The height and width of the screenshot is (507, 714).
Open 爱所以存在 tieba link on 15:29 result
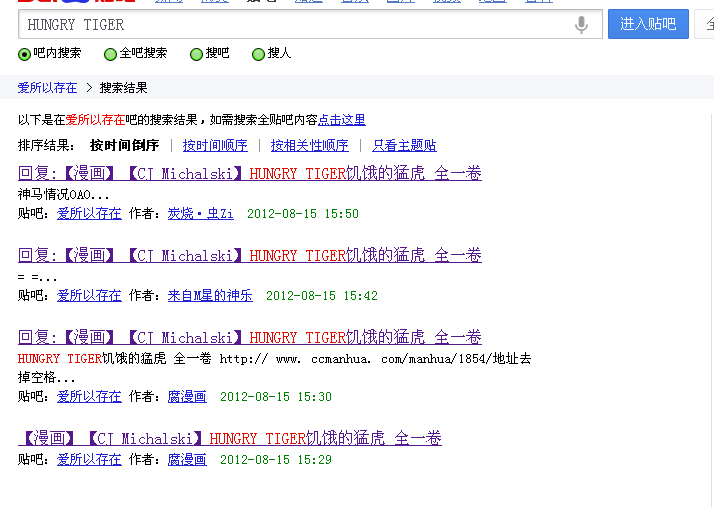89,459
